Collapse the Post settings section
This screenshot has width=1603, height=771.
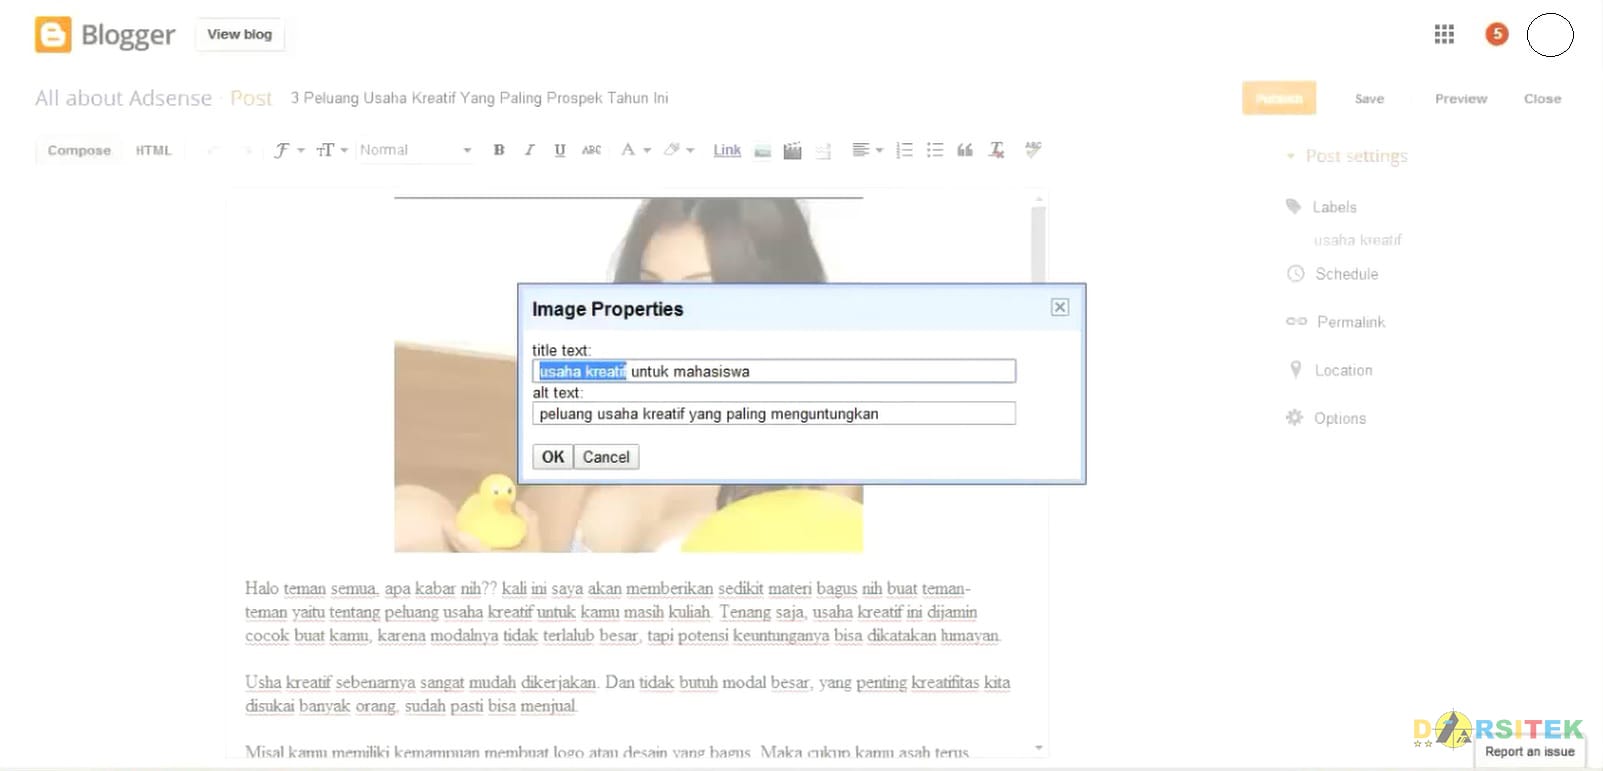[x=1346, y=156]
